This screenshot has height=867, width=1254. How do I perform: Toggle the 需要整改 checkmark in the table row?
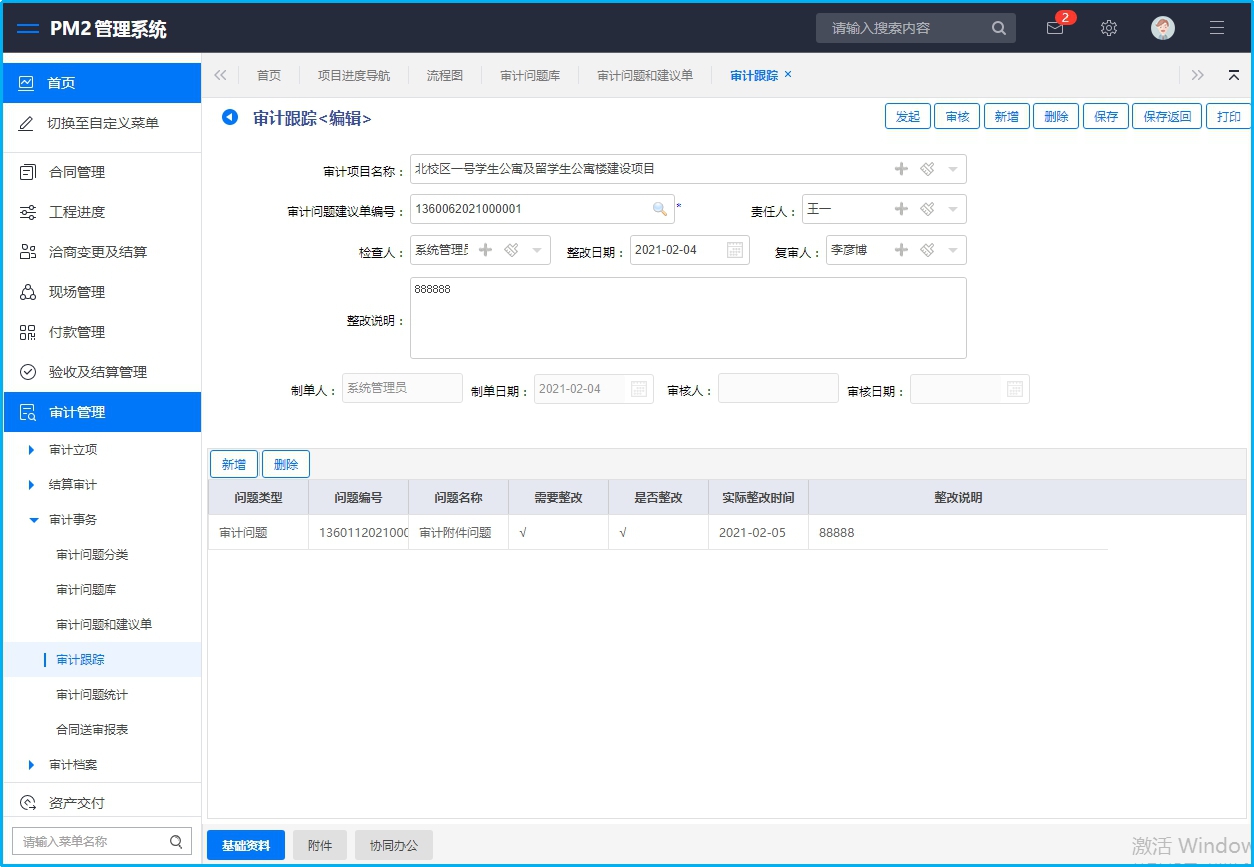tap(523, 533)
